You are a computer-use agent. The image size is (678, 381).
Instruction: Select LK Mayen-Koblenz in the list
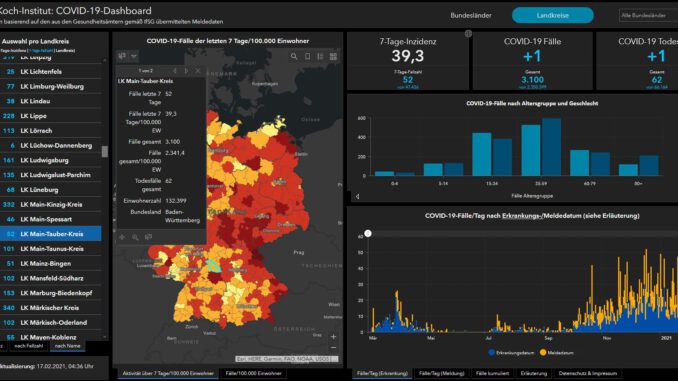(51, 336)
